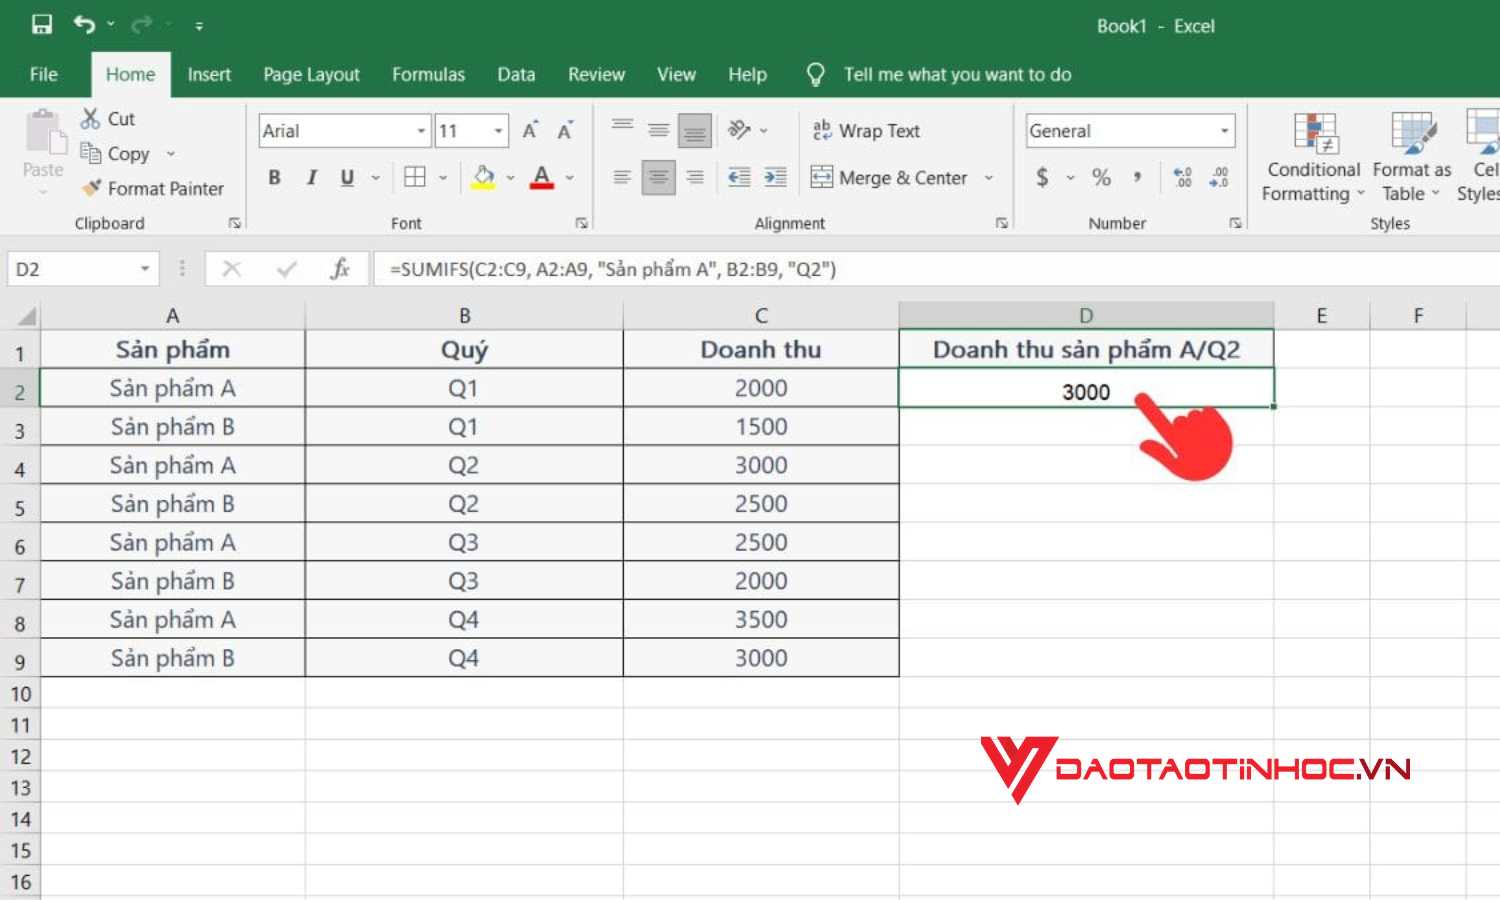The width and height of the screenshot is (1500, 900).
Task: Apply italic formatting
Action: 310,177
